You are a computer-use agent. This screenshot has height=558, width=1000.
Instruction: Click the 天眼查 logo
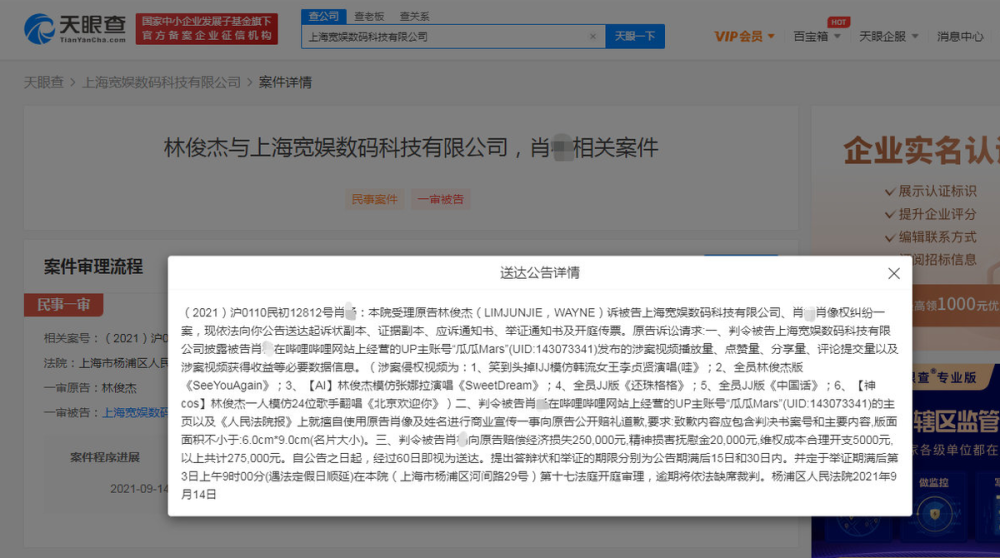(x=75, y=29)
